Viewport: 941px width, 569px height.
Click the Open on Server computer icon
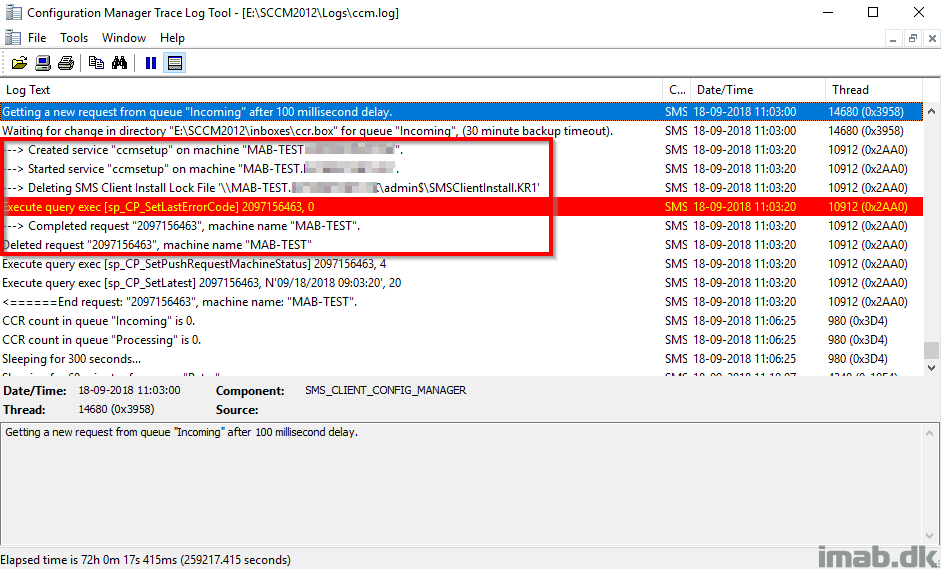[43, 63]
